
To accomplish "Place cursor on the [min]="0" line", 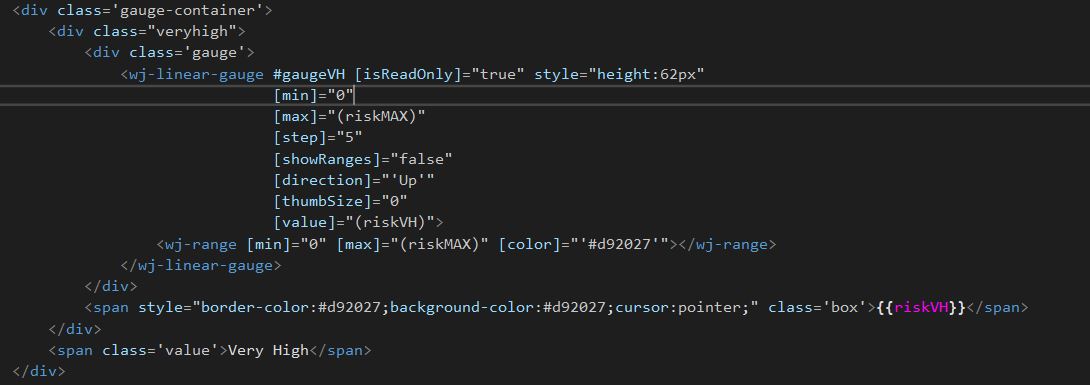I will 314,95.
